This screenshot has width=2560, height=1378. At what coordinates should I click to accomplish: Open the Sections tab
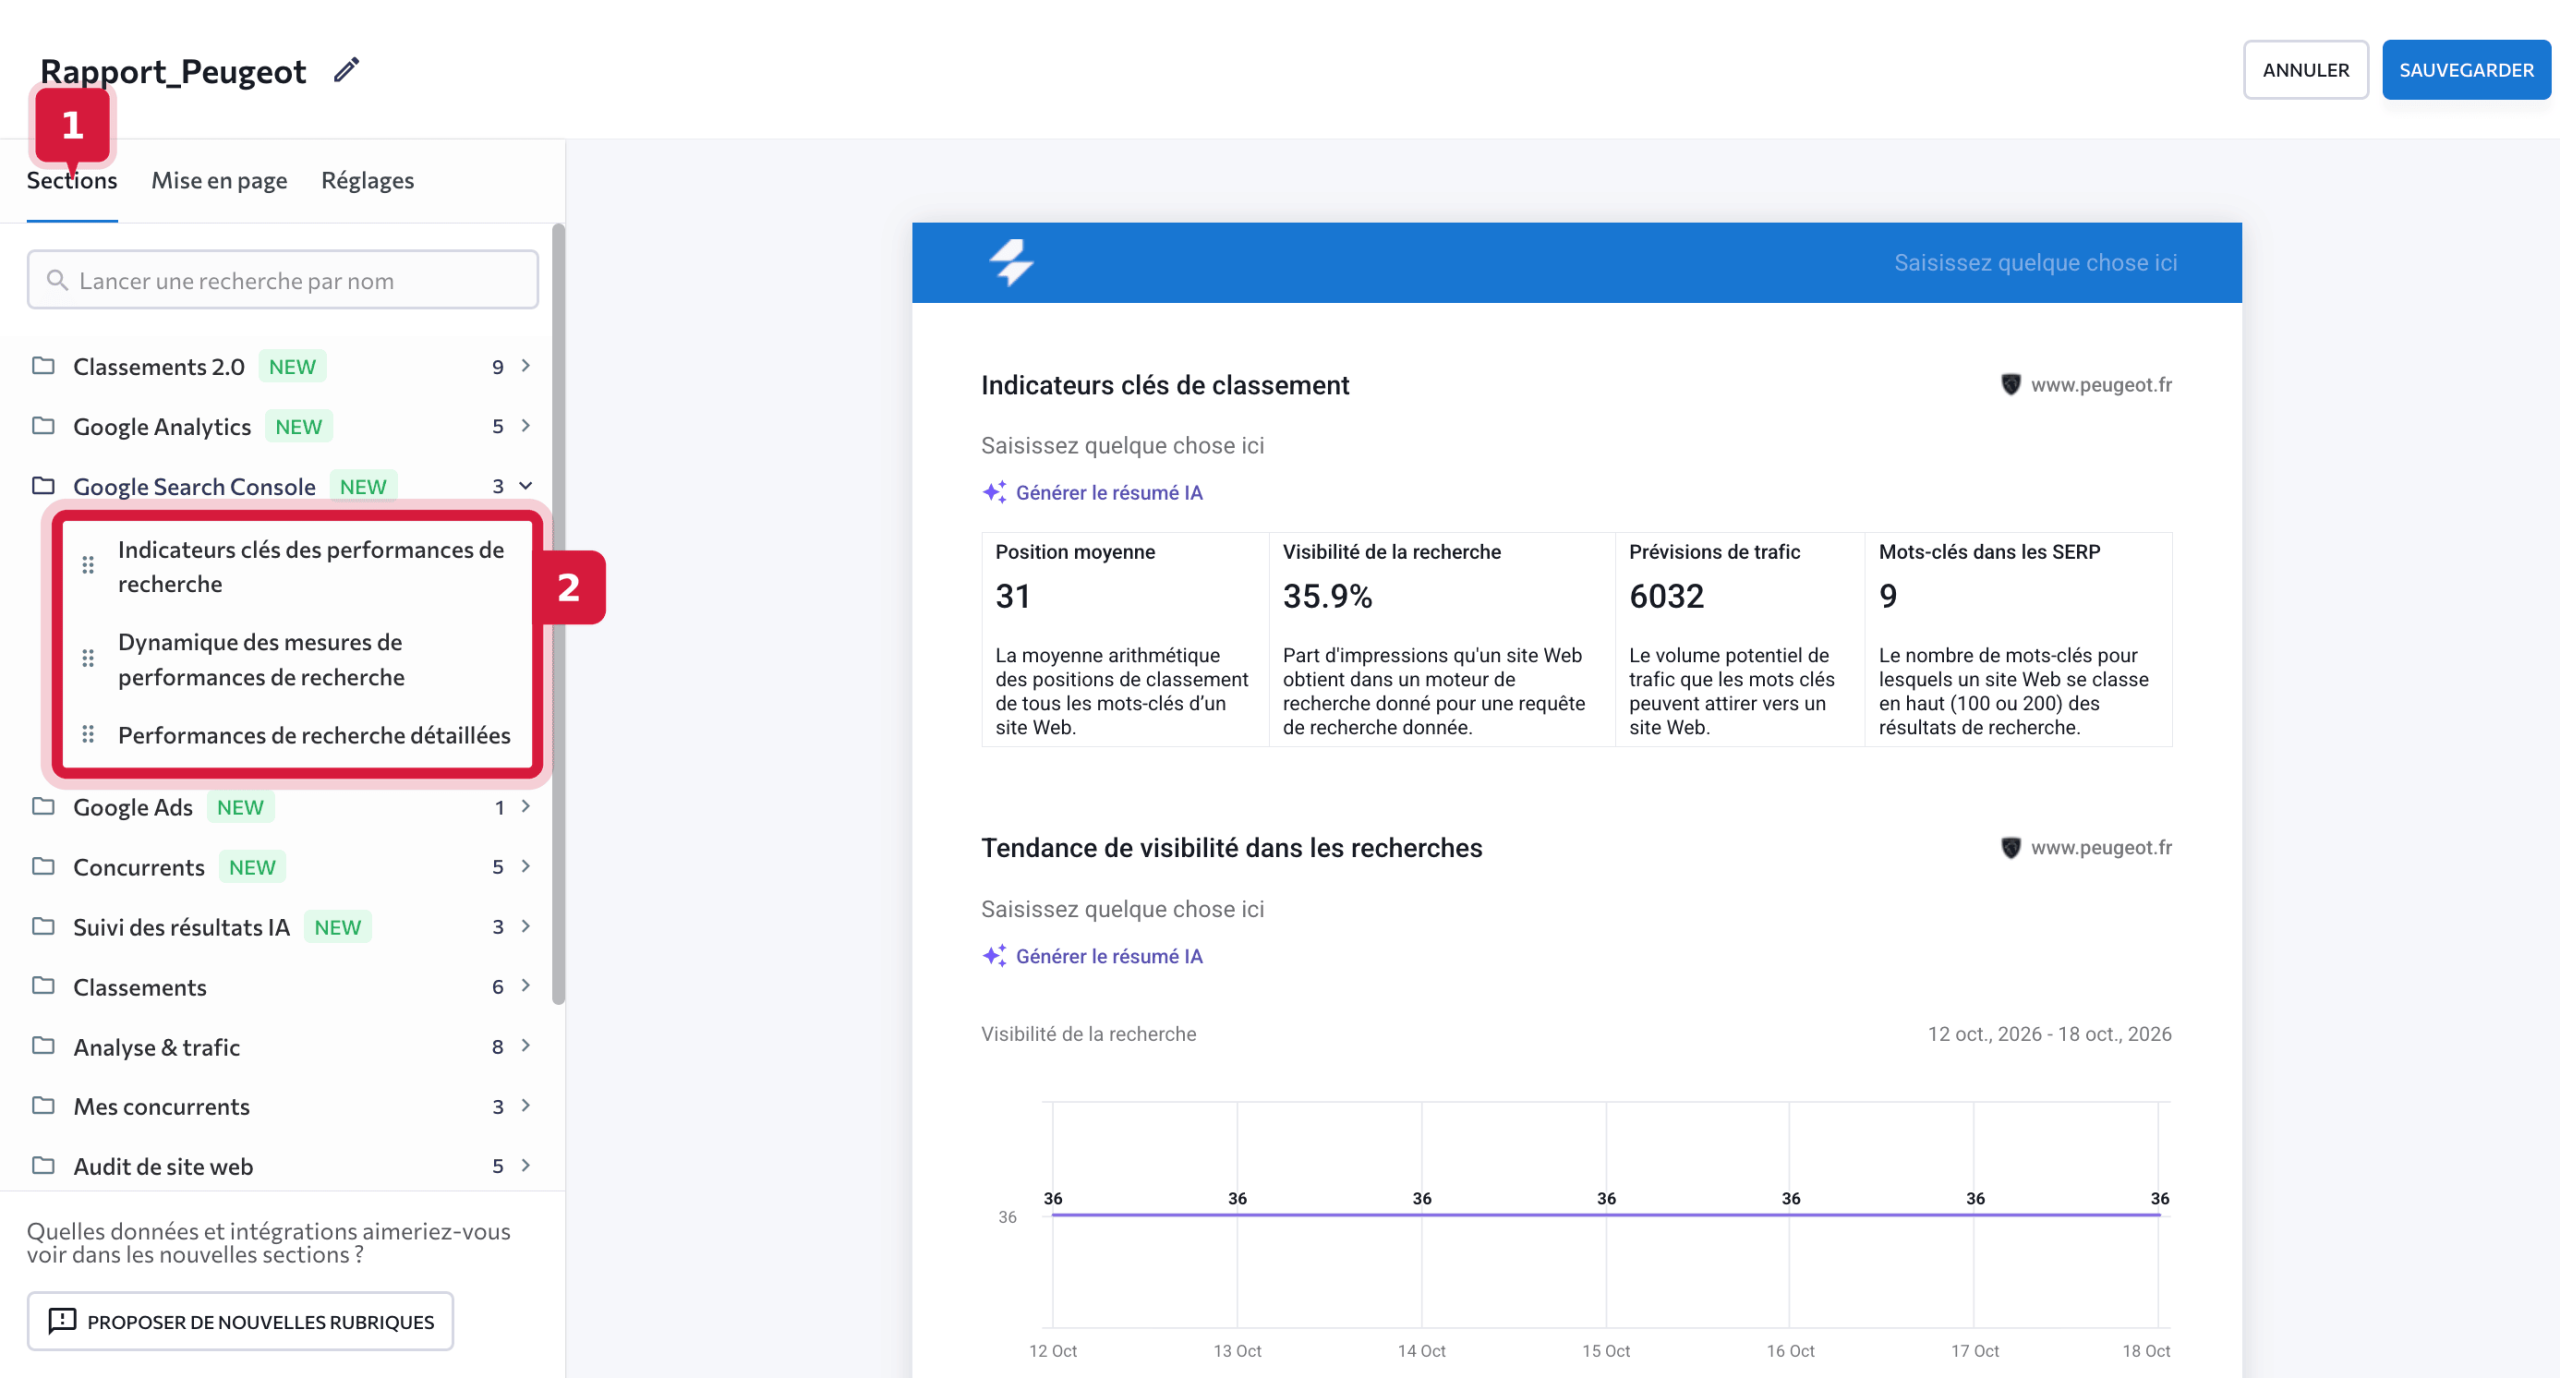pyautogui.click(x=72, y=181)
